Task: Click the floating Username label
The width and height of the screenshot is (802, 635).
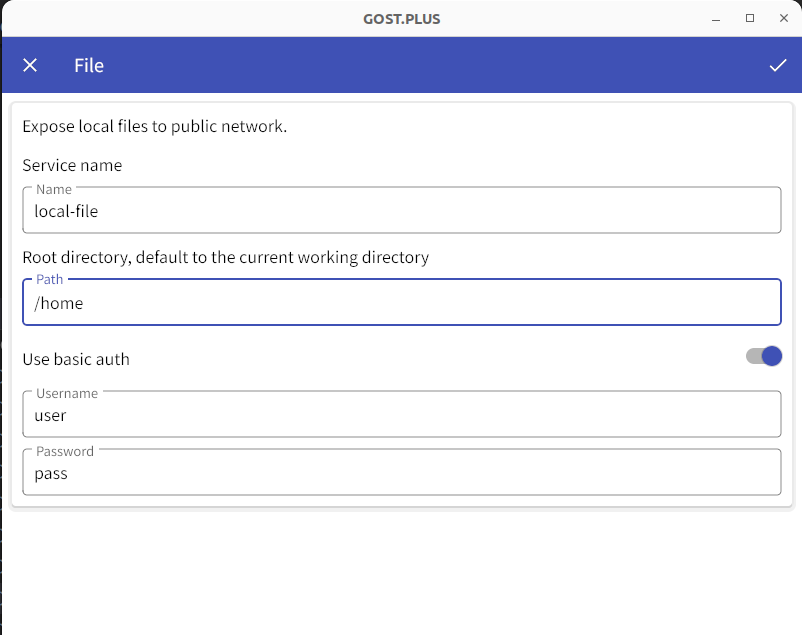Action: 67,393
